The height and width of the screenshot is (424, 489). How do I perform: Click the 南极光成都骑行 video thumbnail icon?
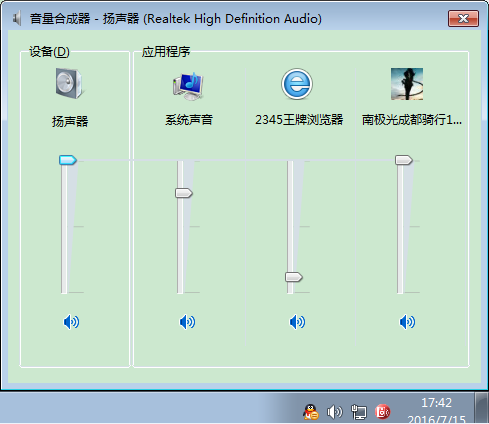[407, 84]
